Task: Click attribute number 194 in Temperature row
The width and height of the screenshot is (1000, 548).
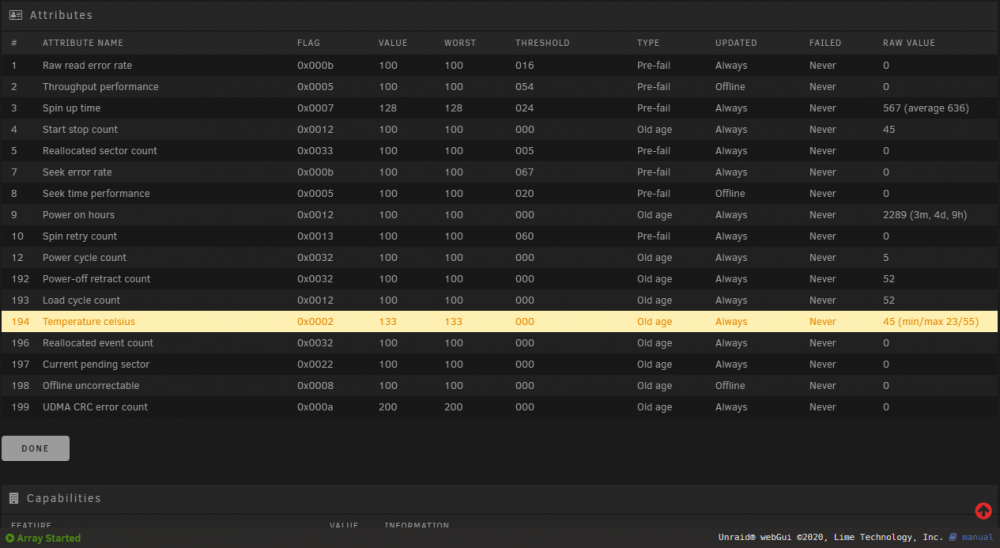Action: point(20,322)
